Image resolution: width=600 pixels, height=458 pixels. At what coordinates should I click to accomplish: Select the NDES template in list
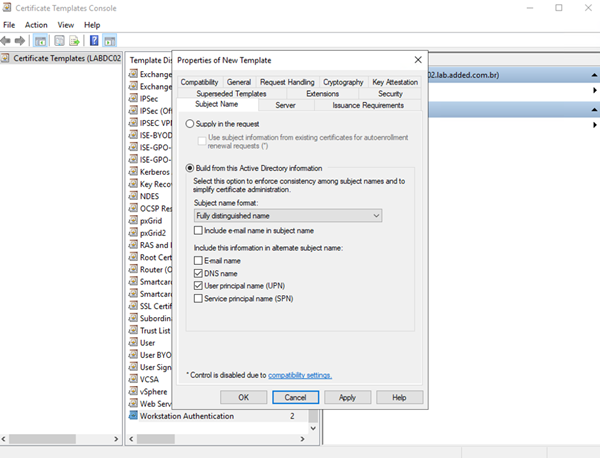coord(149,197)
